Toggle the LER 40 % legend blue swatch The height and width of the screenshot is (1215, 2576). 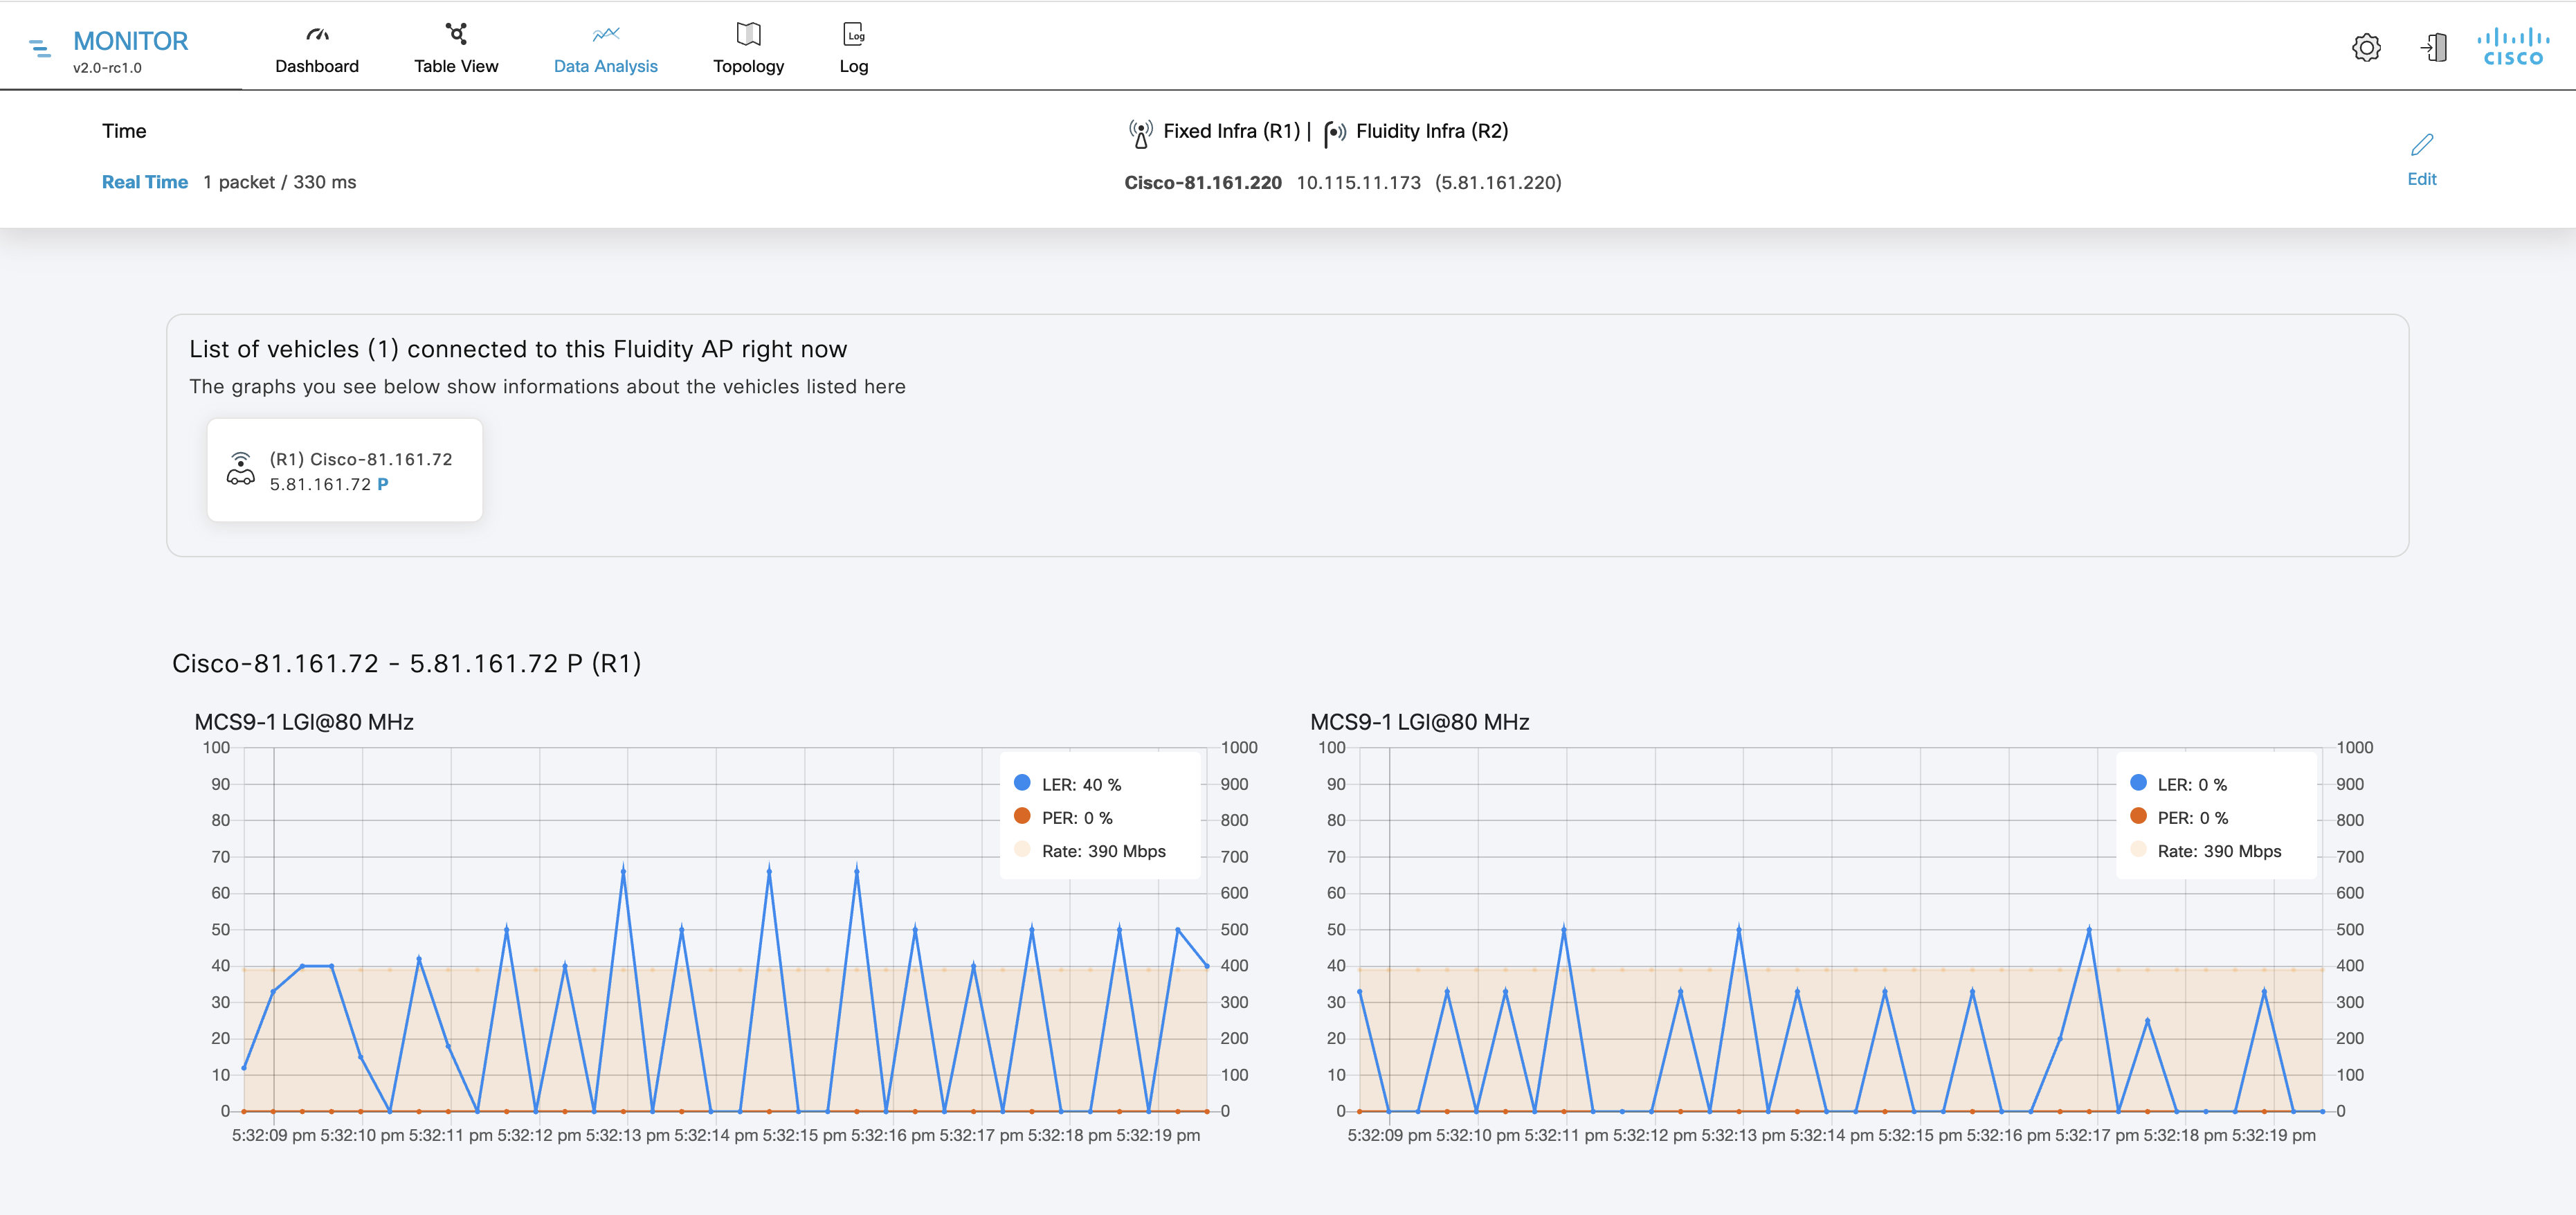tap(1022, 783)
